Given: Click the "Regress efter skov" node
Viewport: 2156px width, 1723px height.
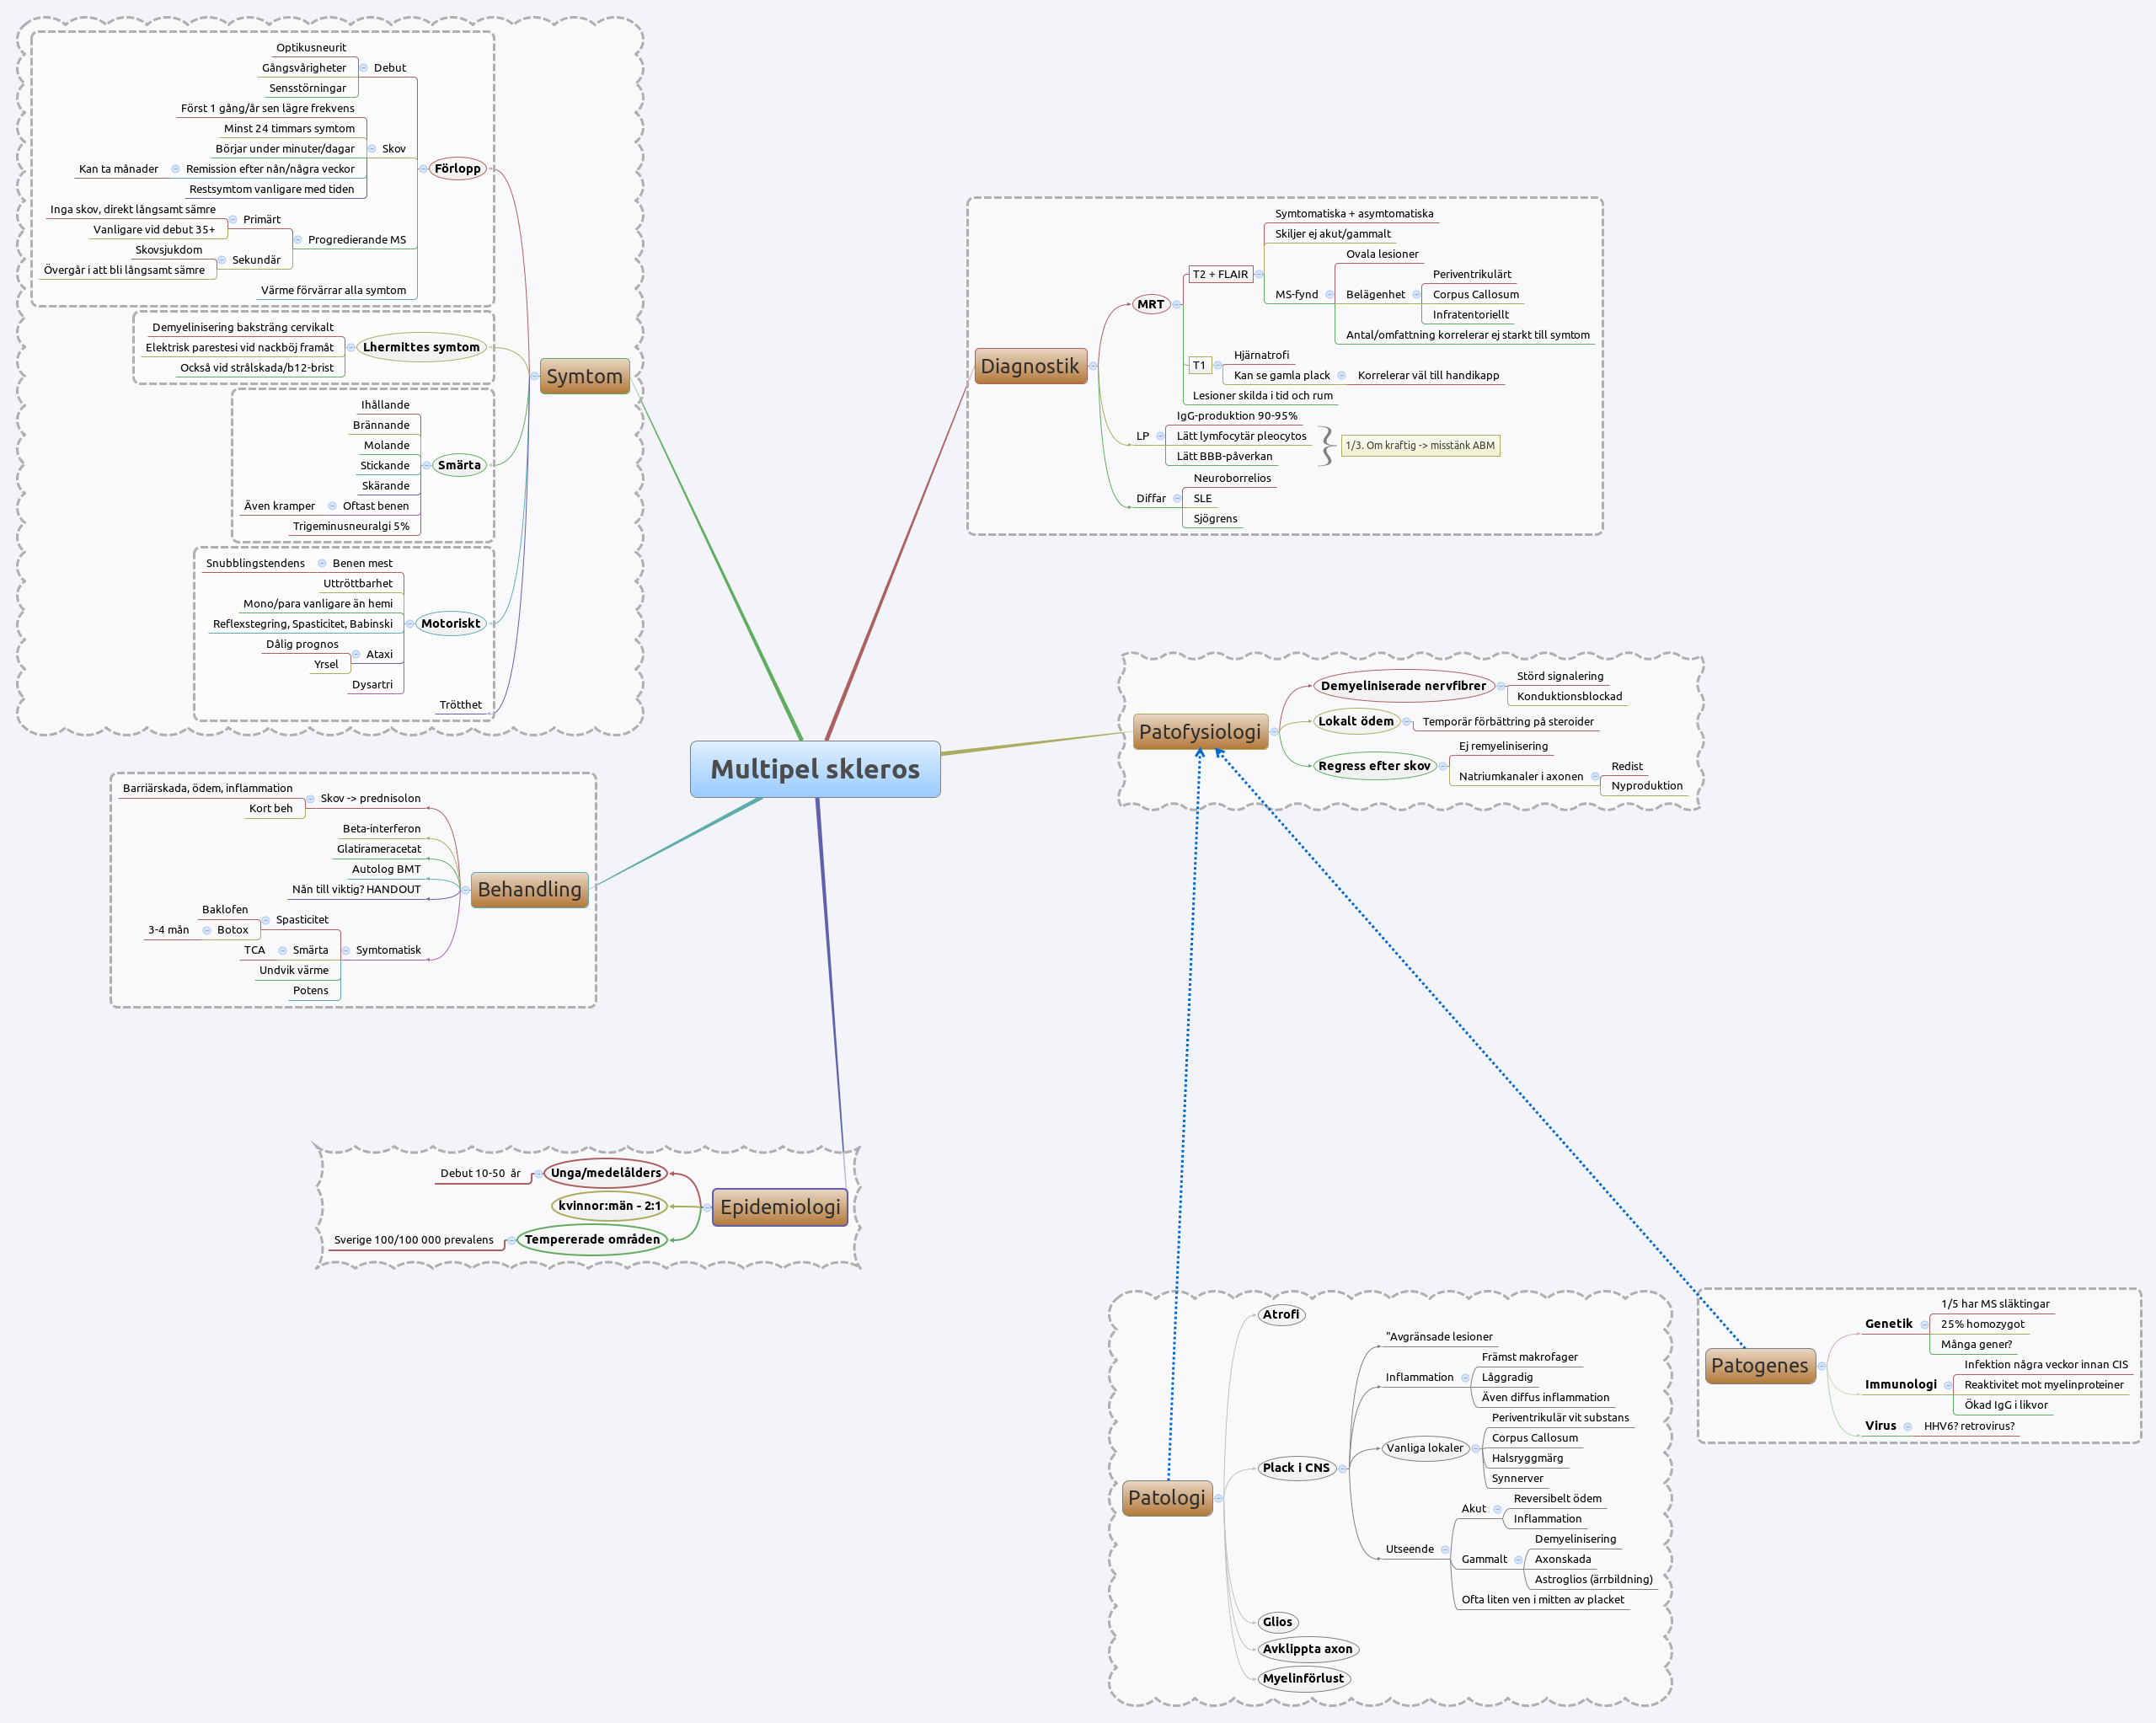Looking at the screenshot, I should [1374, 765].
